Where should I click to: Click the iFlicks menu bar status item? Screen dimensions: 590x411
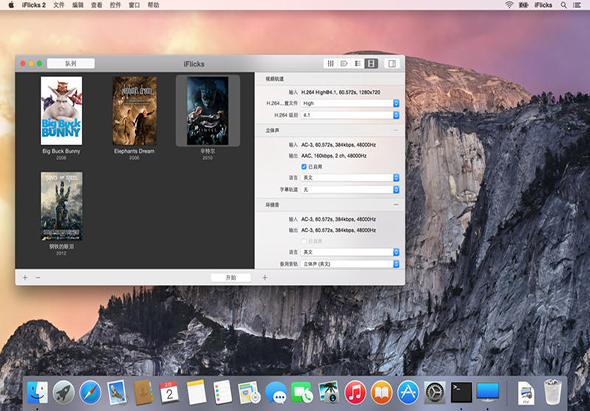[543, 5]
